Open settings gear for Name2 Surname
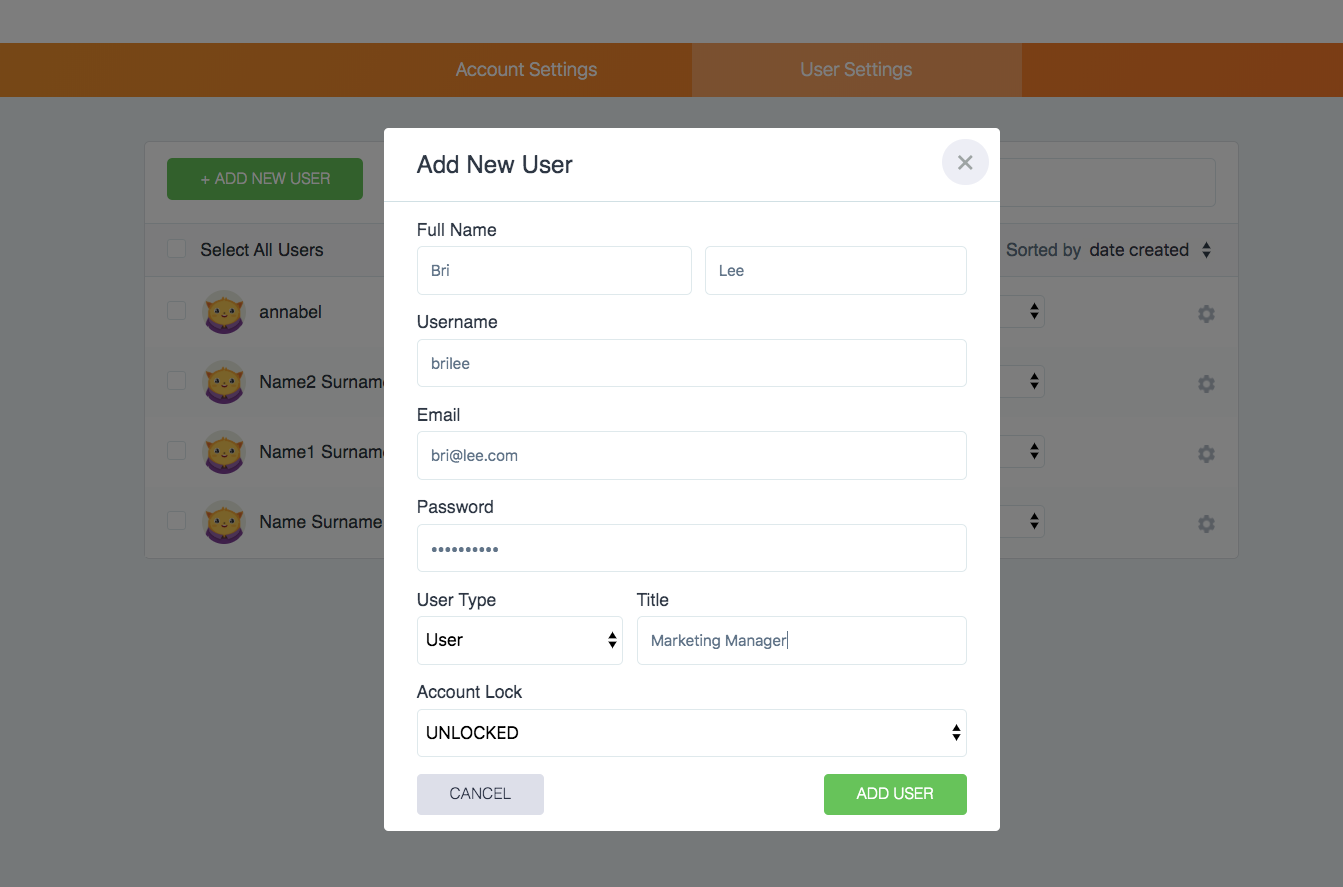 [1206, 384]
